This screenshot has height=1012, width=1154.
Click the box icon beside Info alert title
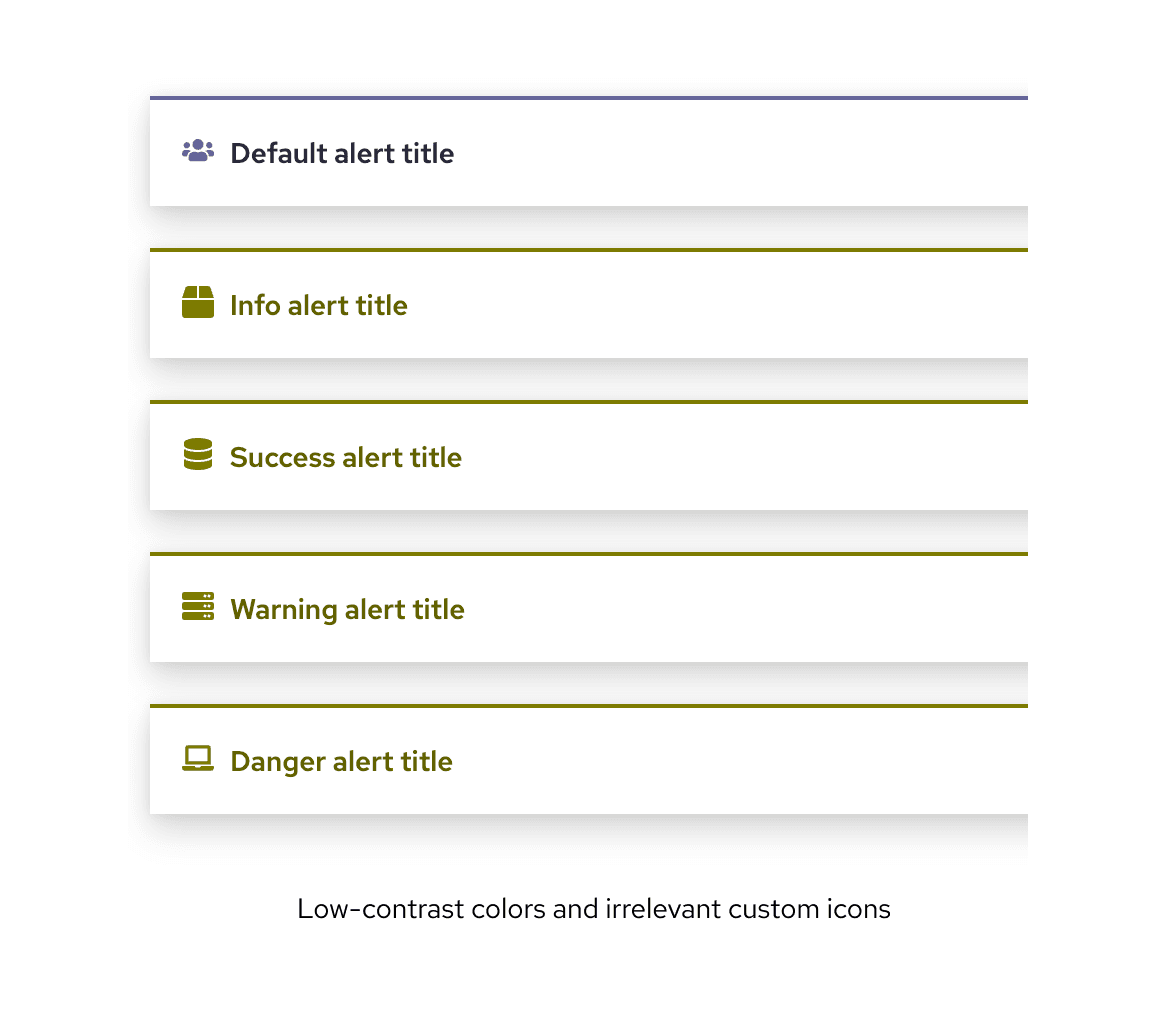pyautogui.click(x=198, y=303)
